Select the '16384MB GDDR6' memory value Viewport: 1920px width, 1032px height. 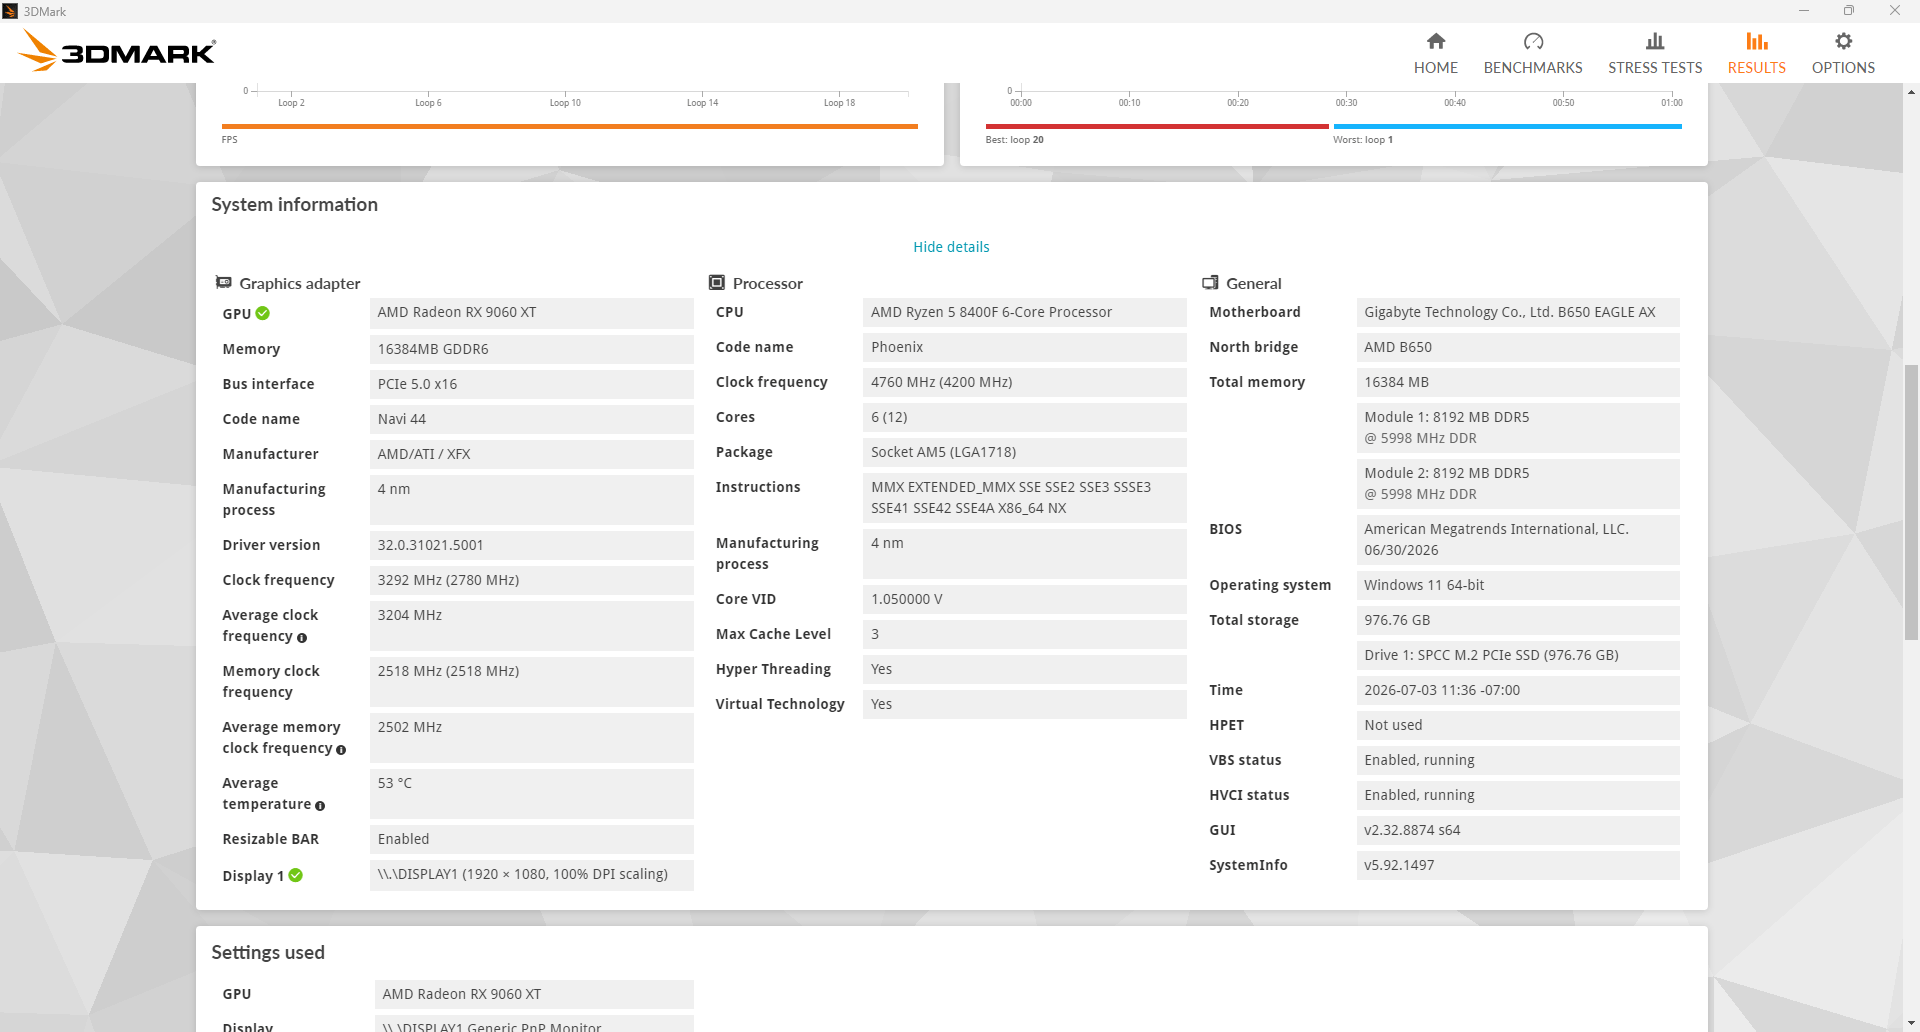532,349
